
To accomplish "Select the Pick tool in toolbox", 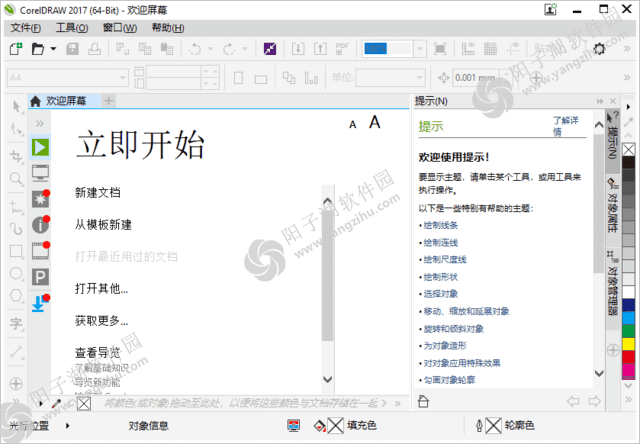I will coord(16,107).
